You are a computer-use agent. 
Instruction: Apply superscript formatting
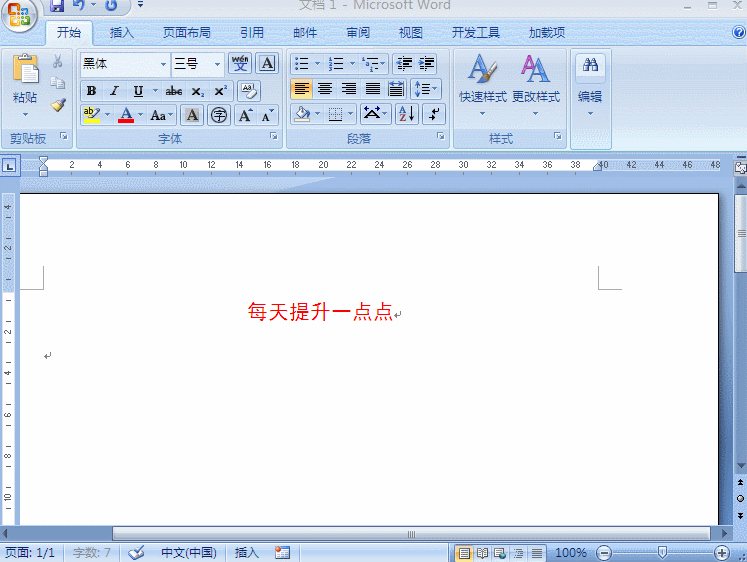(221, 91)
